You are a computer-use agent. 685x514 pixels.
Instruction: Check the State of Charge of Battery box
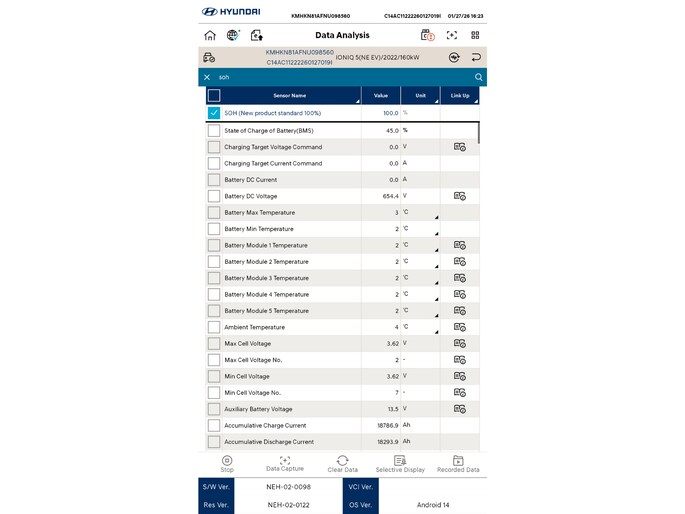(x=214, y=130)
